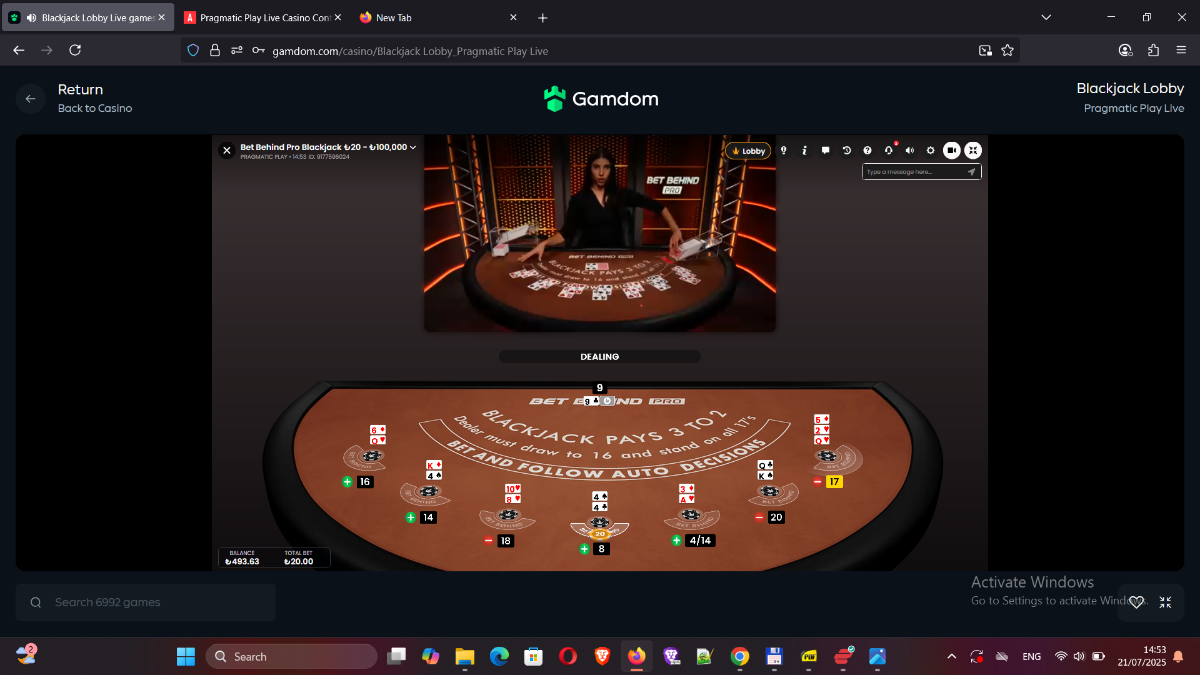The width and height of the screenshot is (1200, 675).
Task: Reload the page with refresh icon
Action: pos(75,50)
